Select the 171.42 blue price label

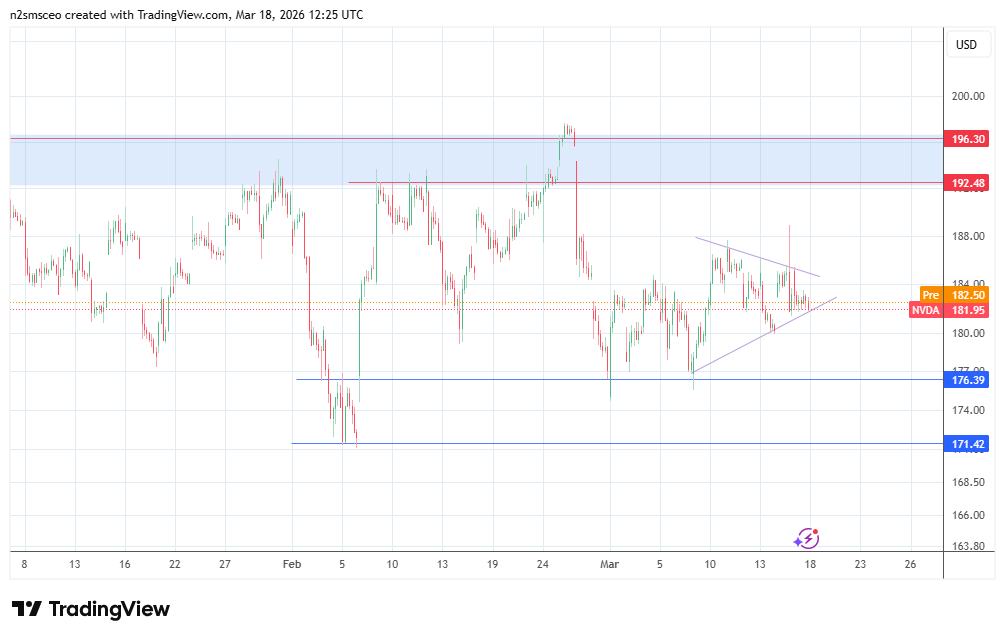966,443
